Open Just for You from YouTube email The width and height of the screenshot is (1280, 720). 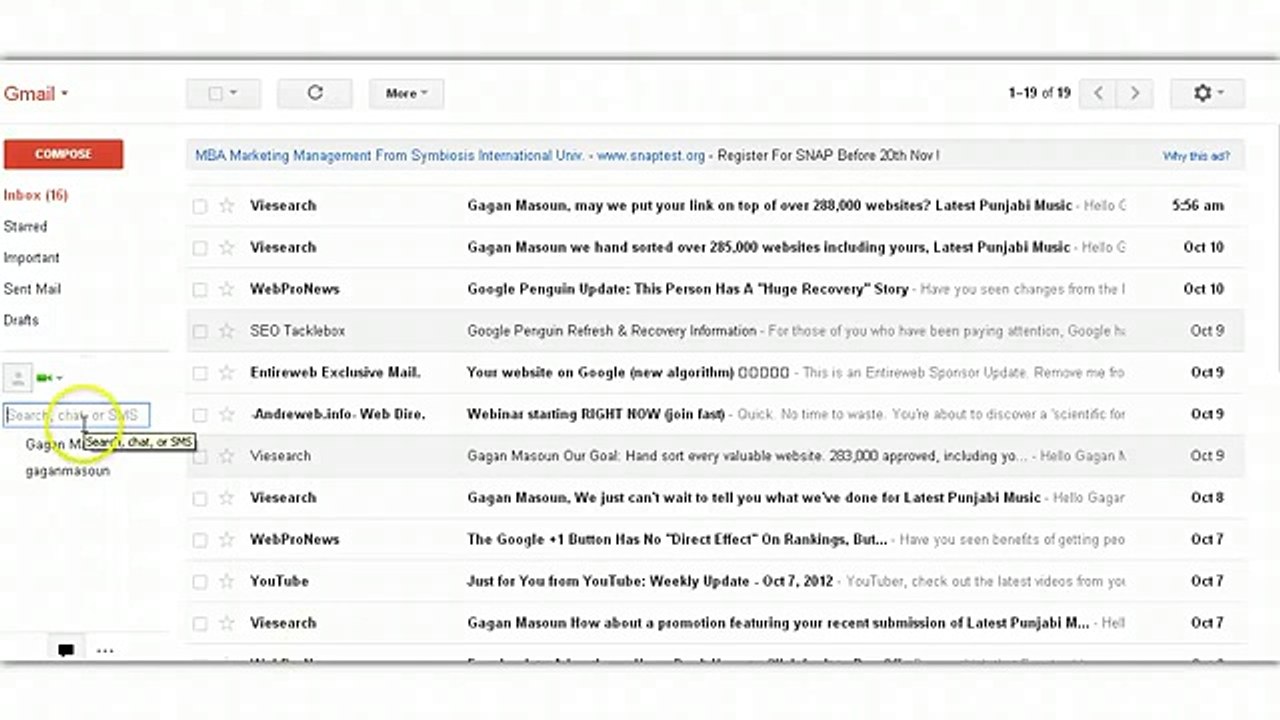click(x=715, y=581)
